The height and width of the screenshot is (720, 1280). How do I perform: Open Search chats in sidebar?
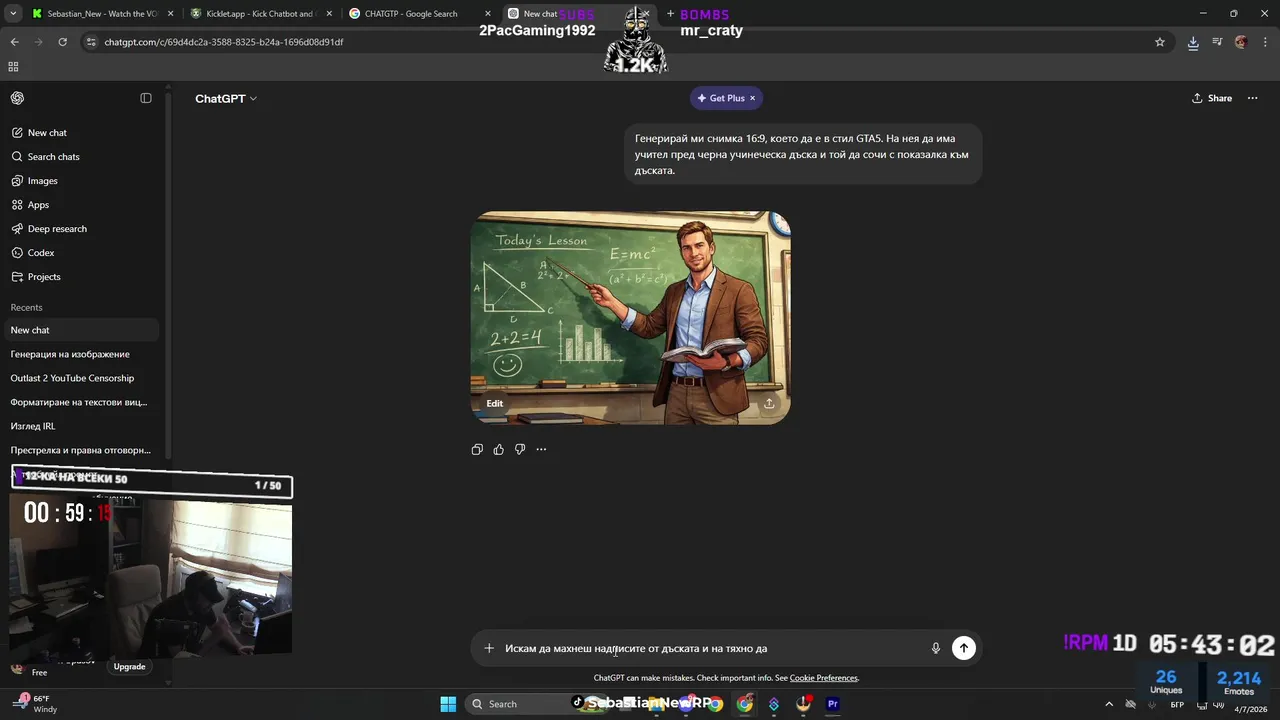[x=82, y=157]
